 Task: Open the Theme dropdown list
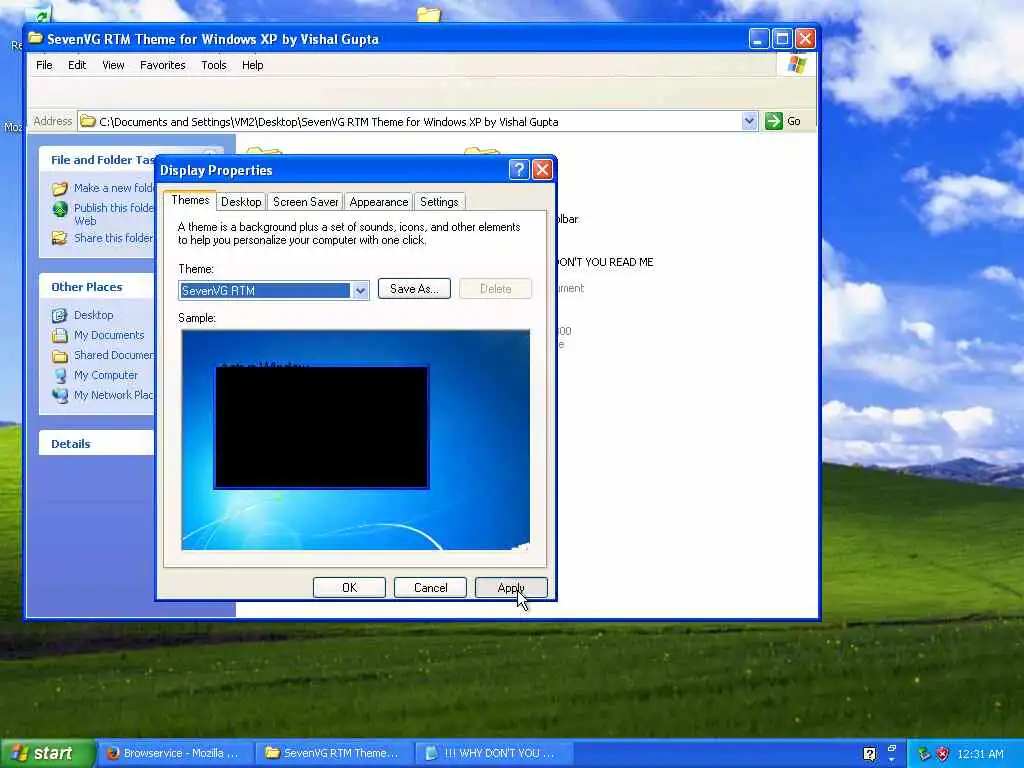[x=360, y=291]
